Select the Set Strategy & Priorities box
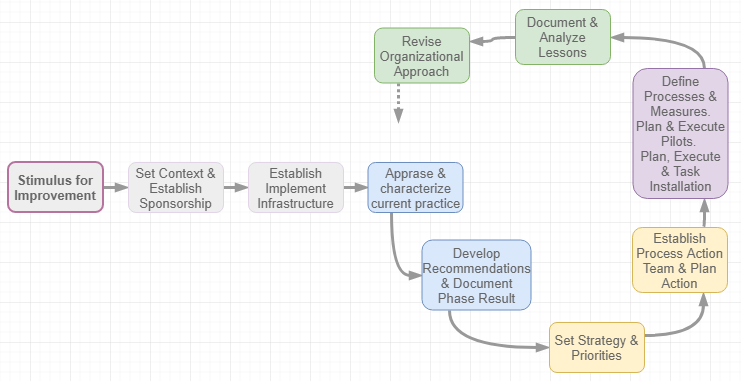Image resolution: width=741 pixels, height=381 pixels. click(x=597, y=347)
